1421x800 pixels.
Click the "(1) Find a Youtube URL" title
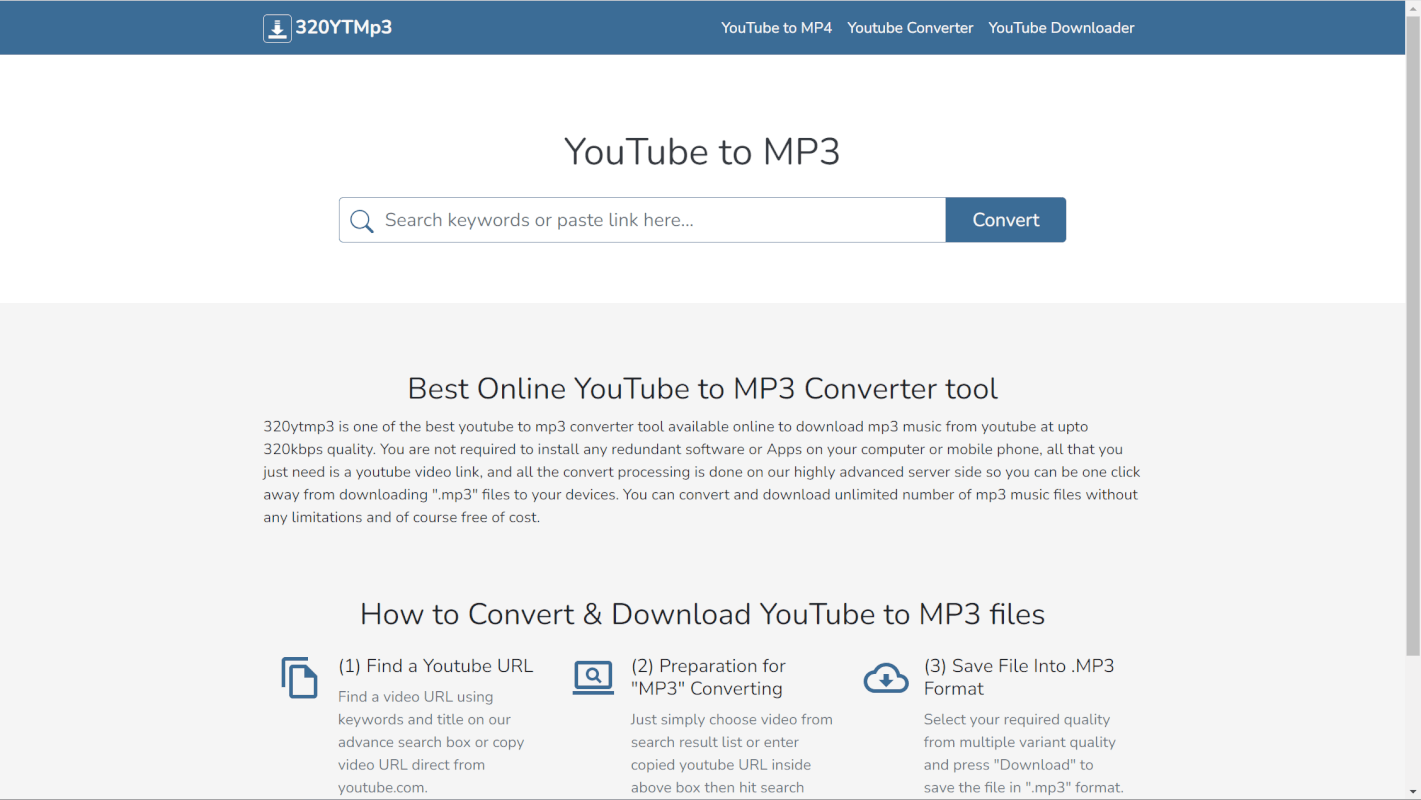(436, 666)
